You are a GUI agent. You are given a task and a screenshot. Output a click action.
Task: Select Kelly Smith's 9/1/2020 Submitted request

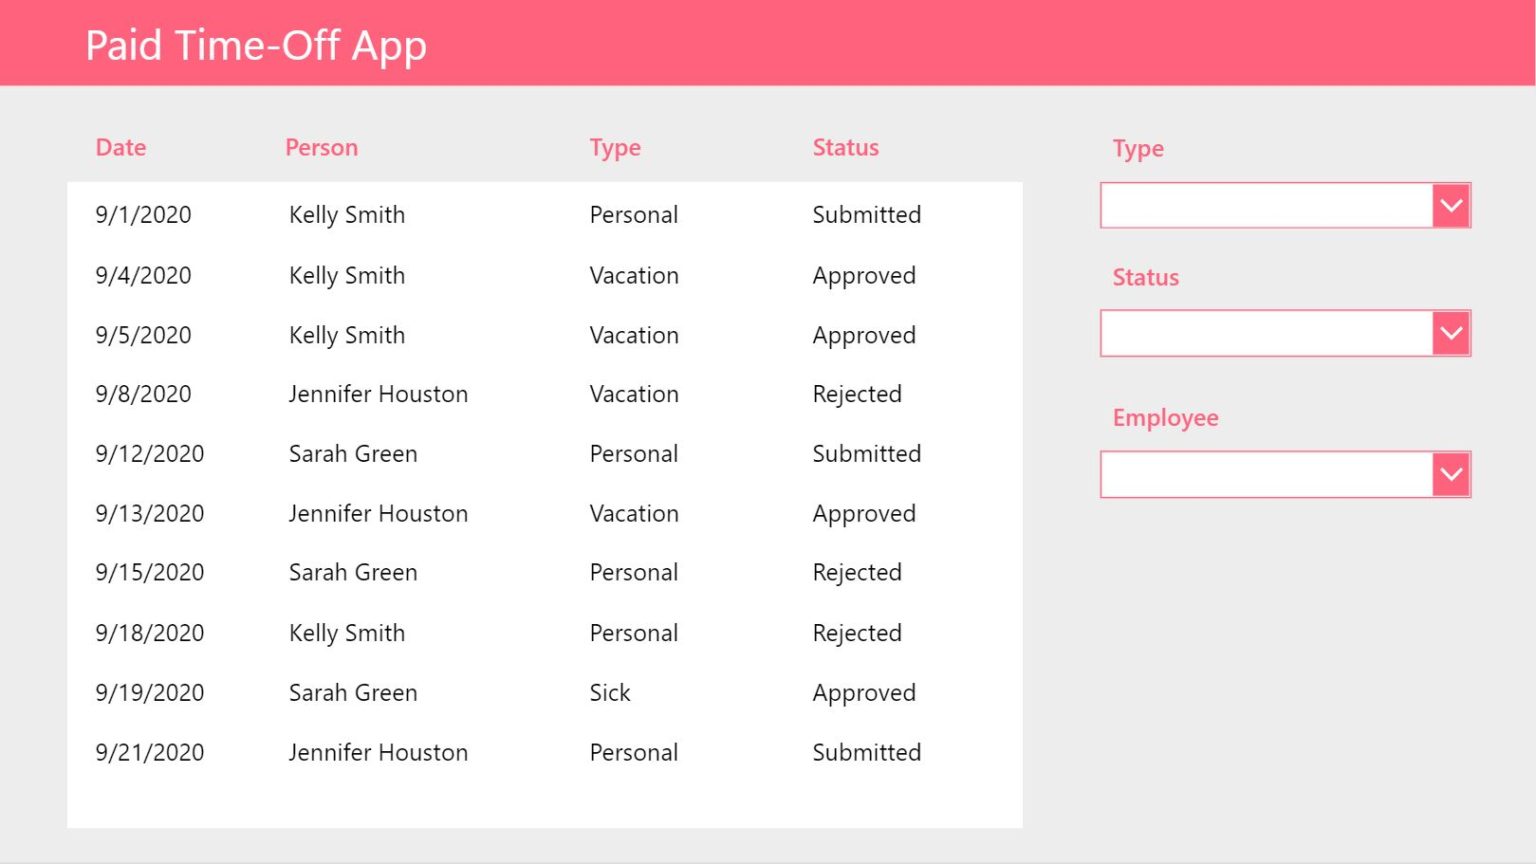[x=500, y=214]
